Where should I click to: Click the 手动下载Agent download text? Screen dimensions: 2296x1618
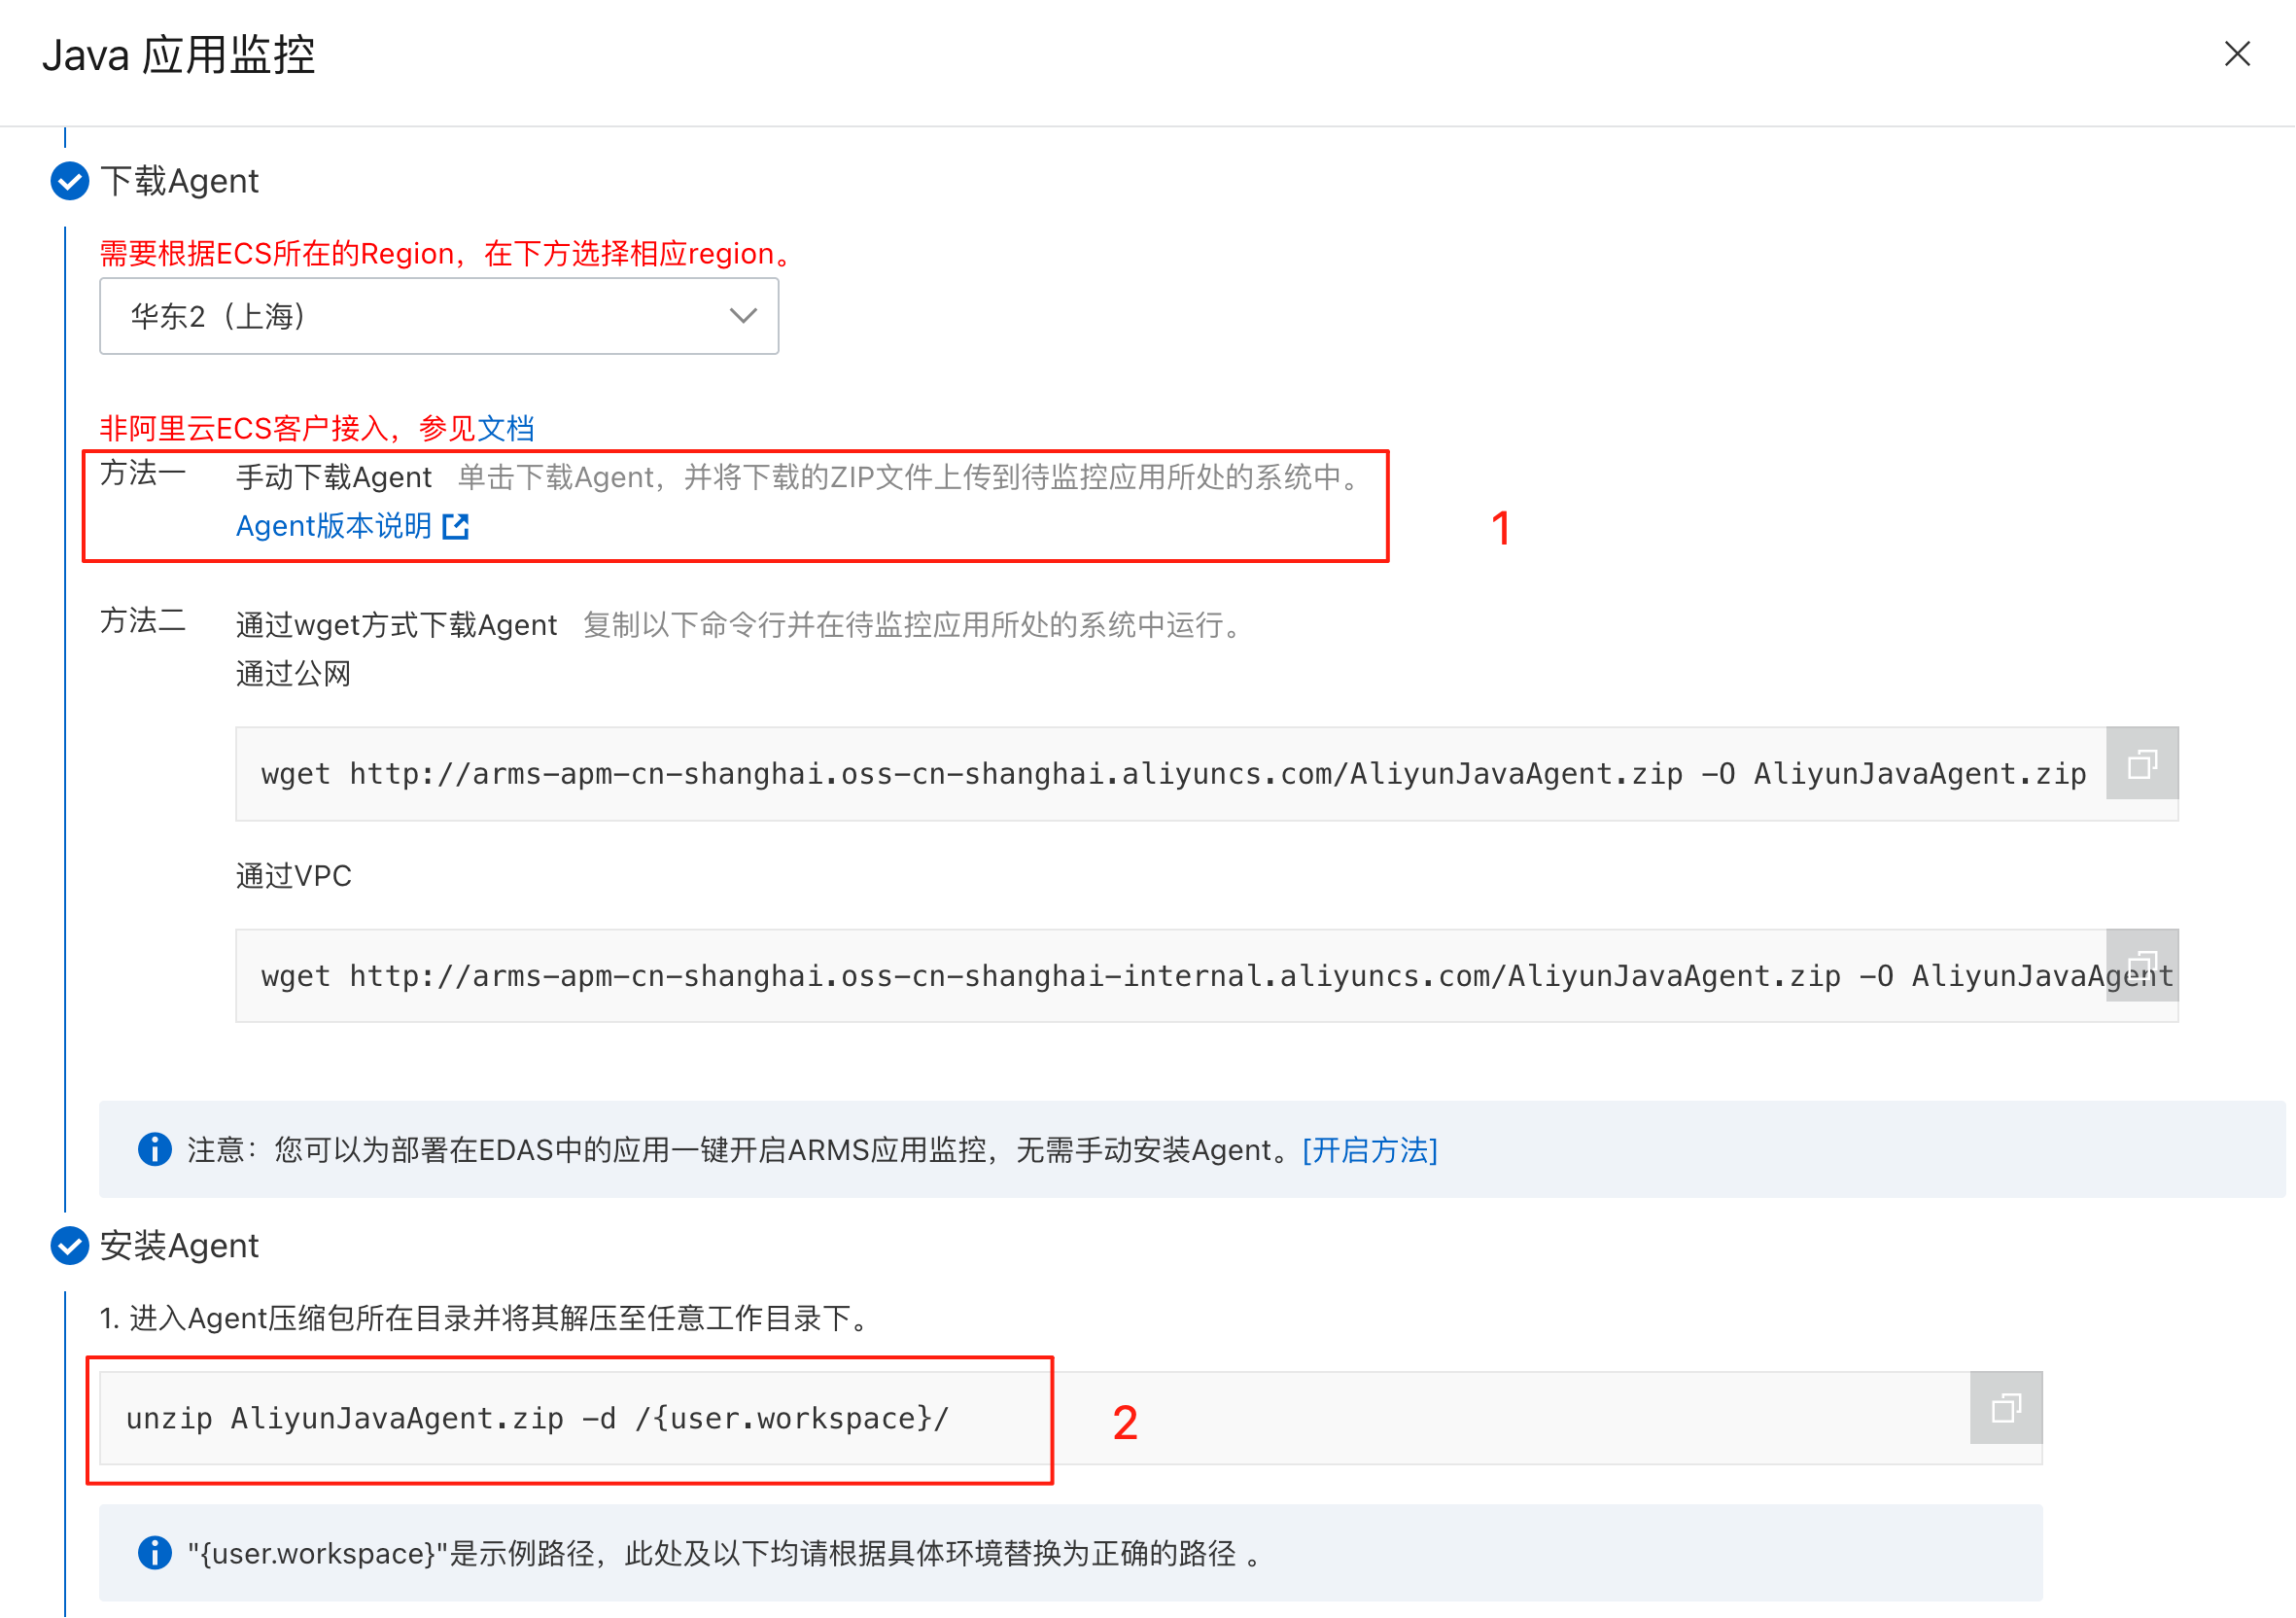[333, 478]
